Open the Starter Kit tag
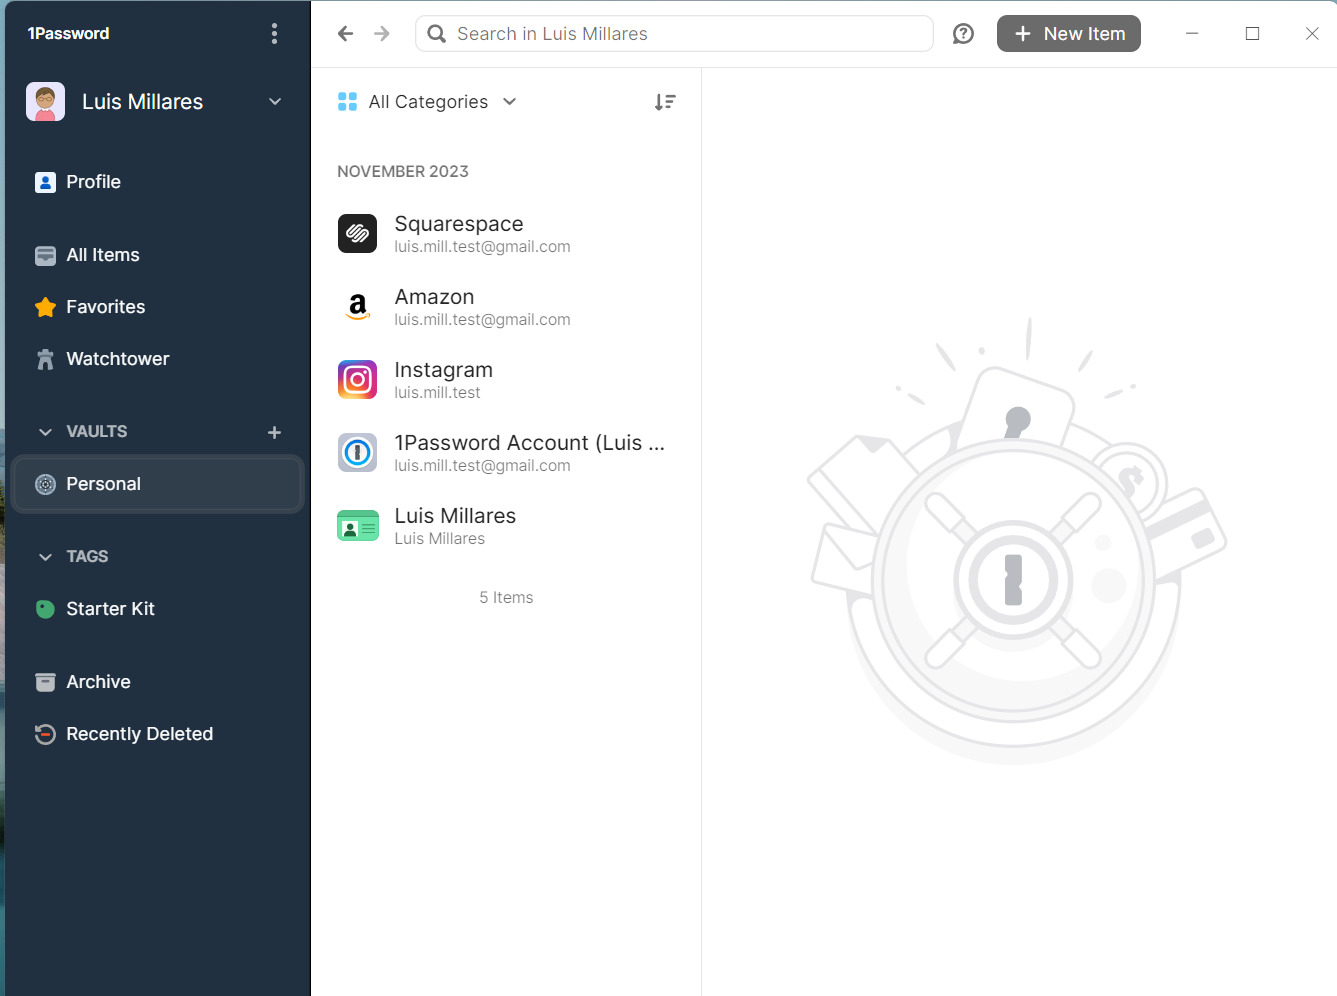Viewport: 1337px width, 996px height. click(110, 608)
